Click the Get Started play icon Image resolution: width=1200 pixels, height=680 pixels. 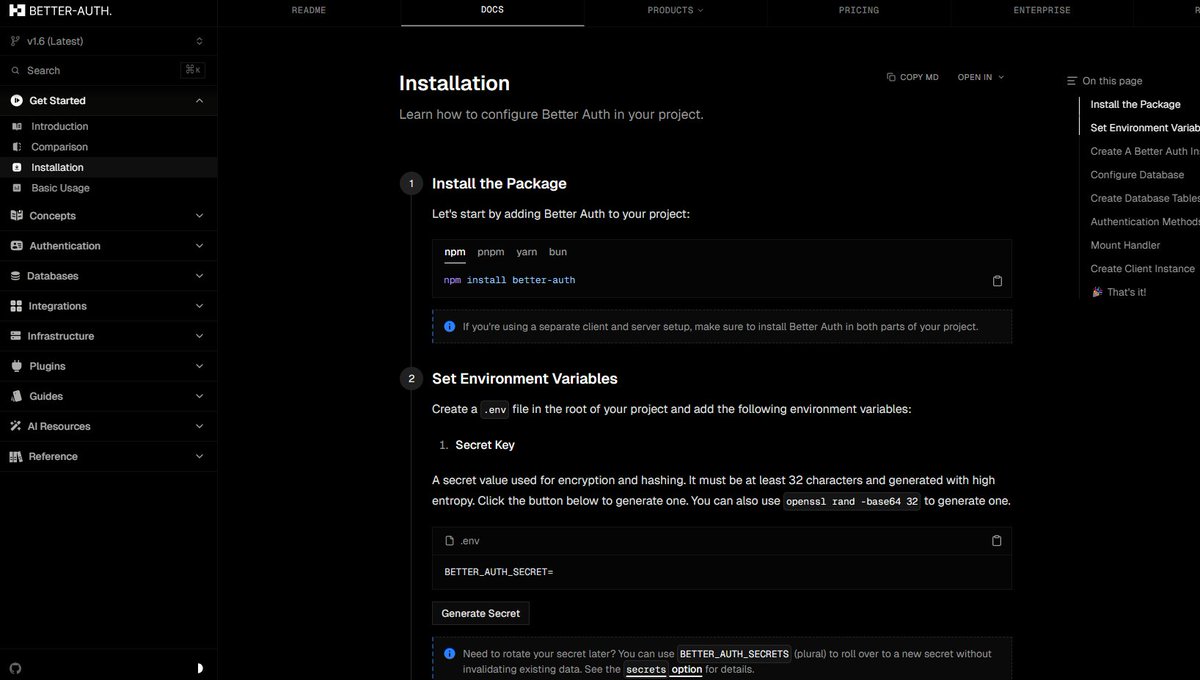point(17,100)
